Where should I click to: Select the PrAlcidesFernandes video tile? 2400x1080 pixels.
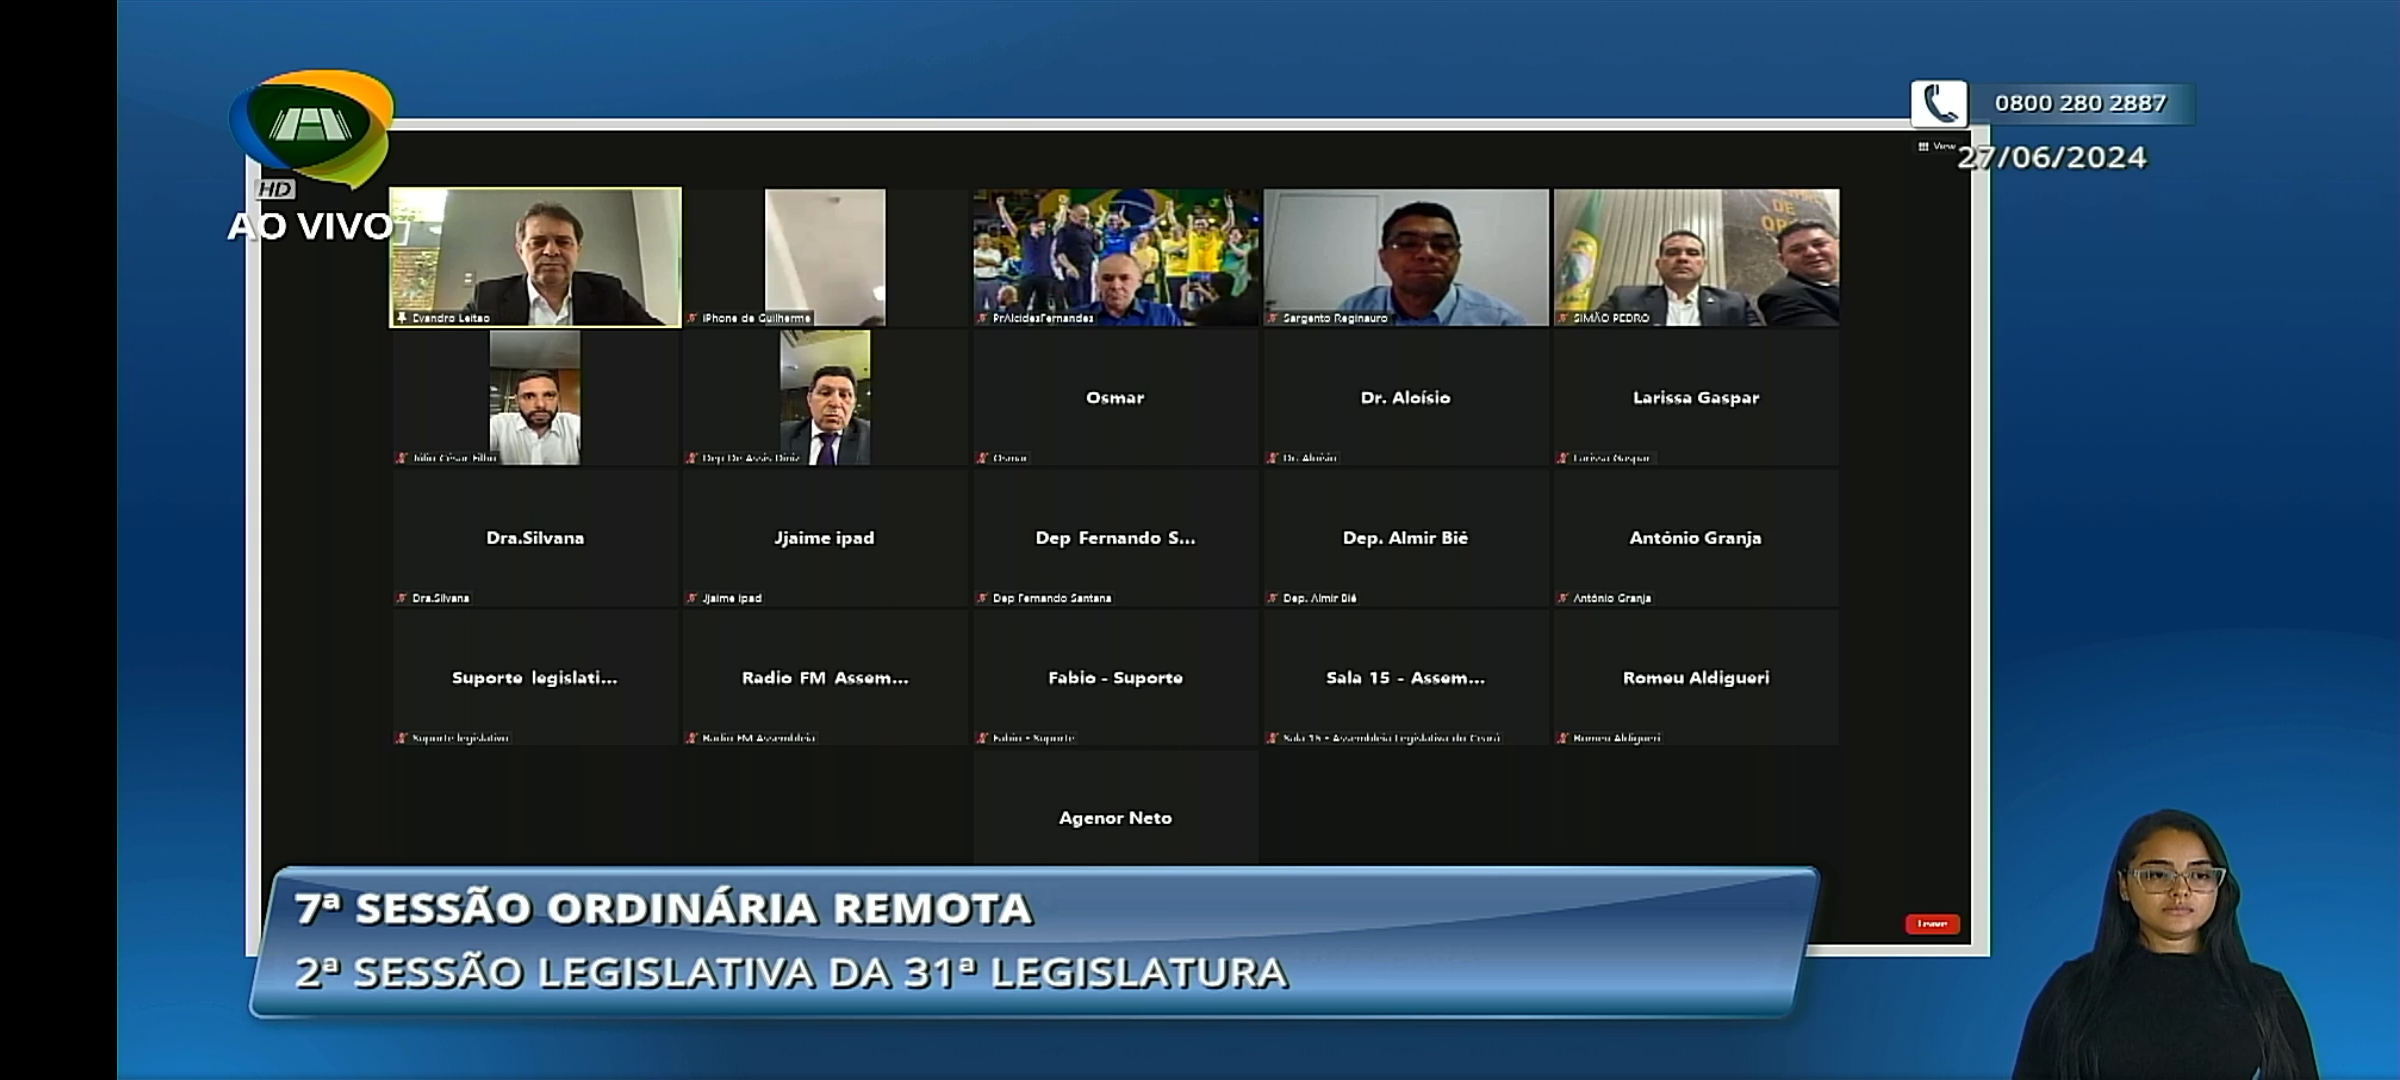(1115, 257)
